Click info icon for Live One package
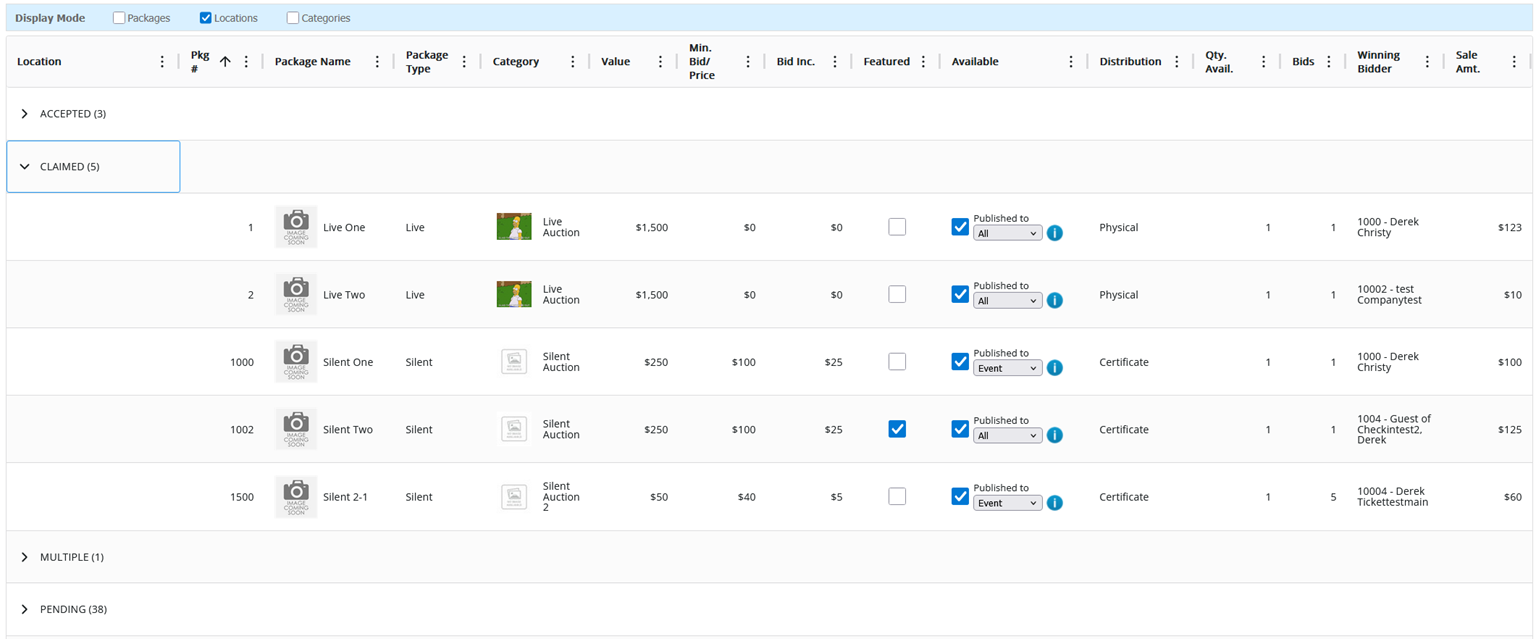 pyautogui.click(x=1054, y=233)
